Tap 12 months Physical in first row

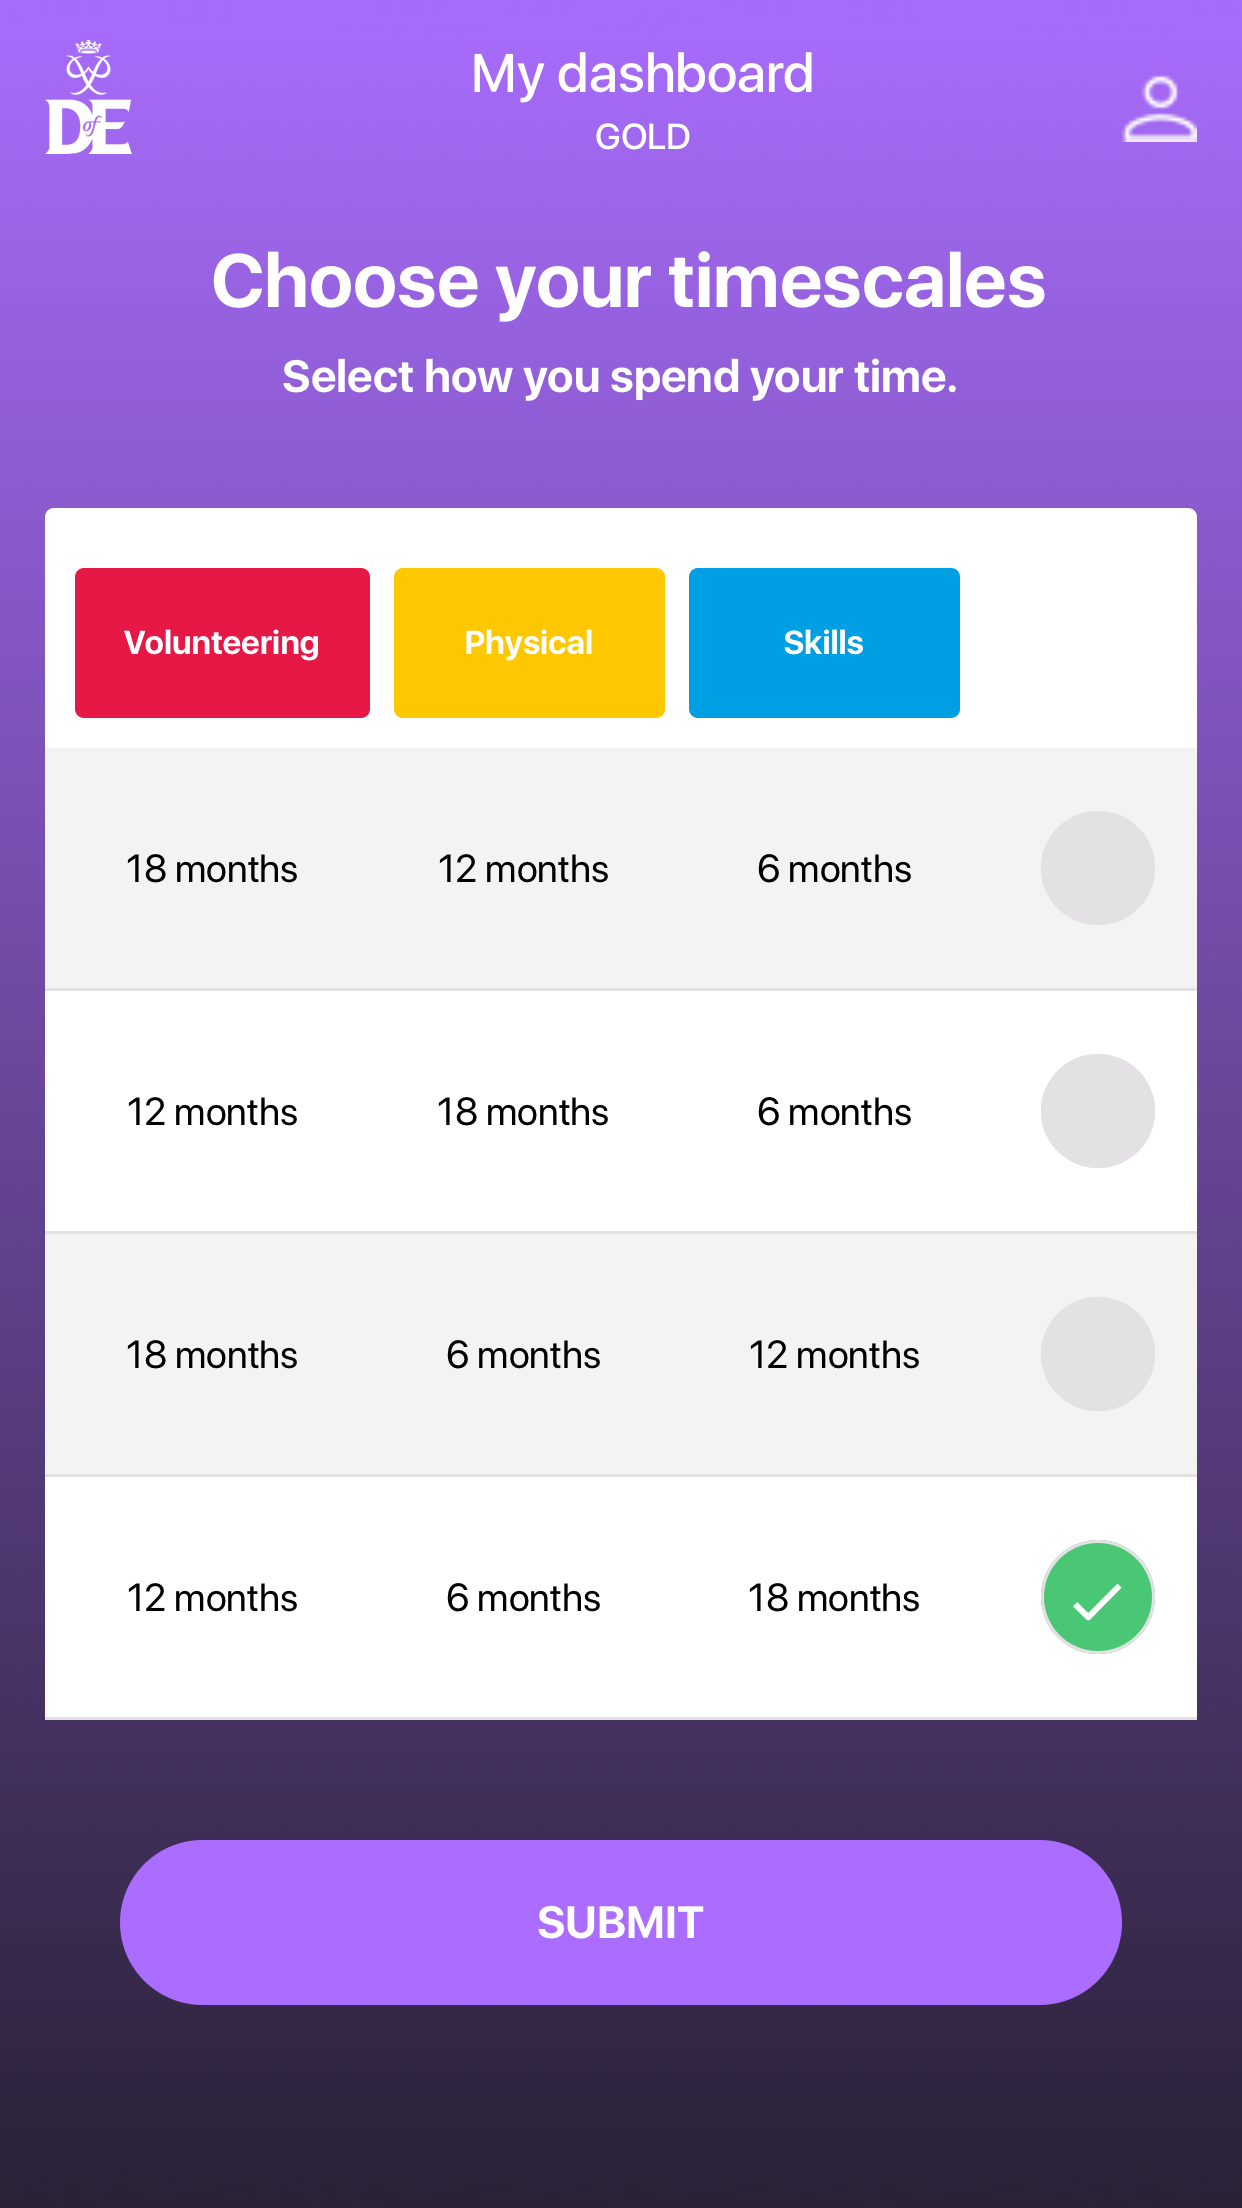(x=523, y=869)
